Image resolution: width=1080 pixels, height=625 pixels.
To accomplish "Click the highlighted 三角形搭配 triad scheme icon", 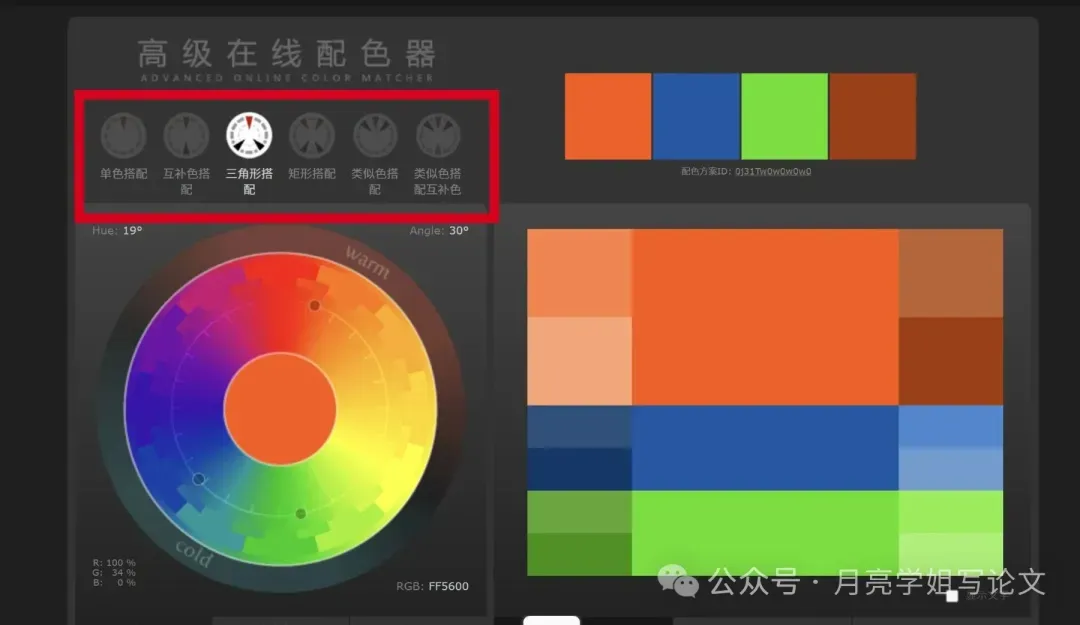I will pos(249,135).
